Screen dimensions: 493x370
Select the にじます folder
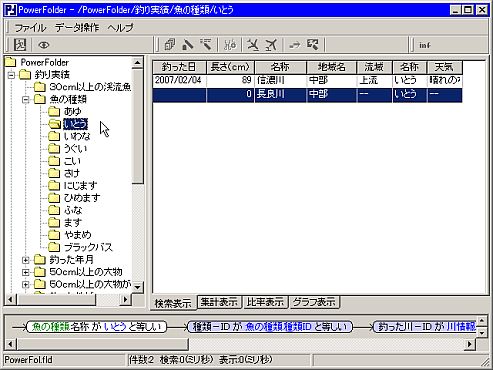click(80, 186)
